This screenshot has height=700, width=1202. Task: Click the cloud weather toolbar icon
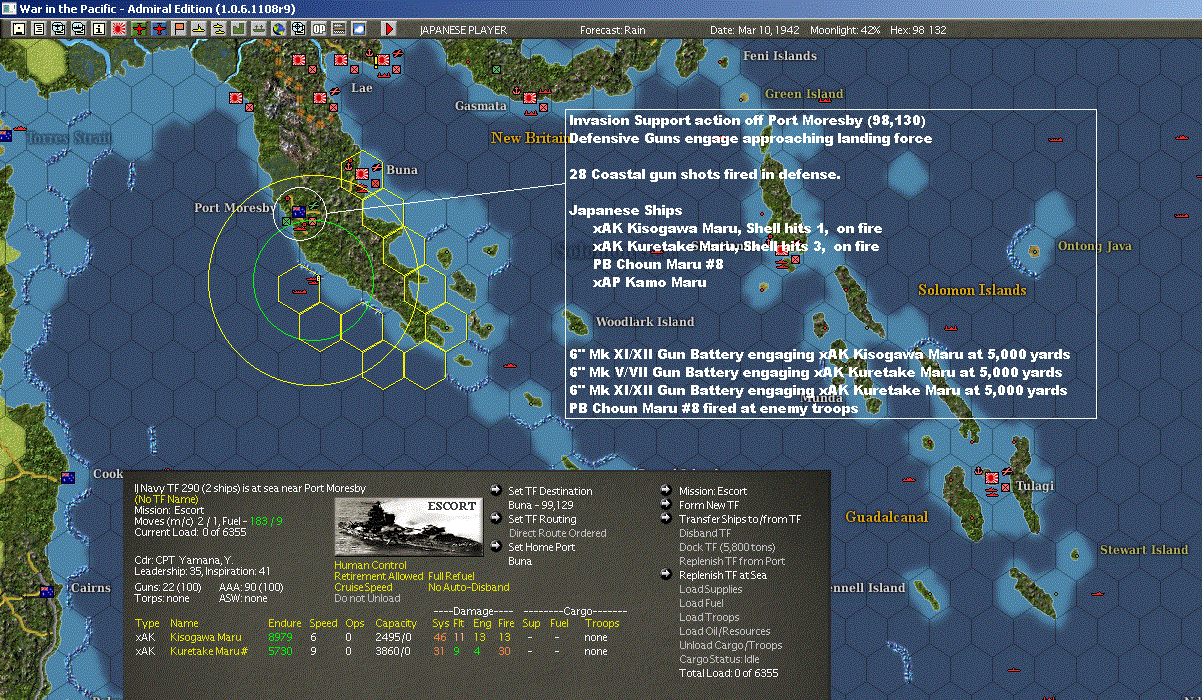tap(358, 29)
